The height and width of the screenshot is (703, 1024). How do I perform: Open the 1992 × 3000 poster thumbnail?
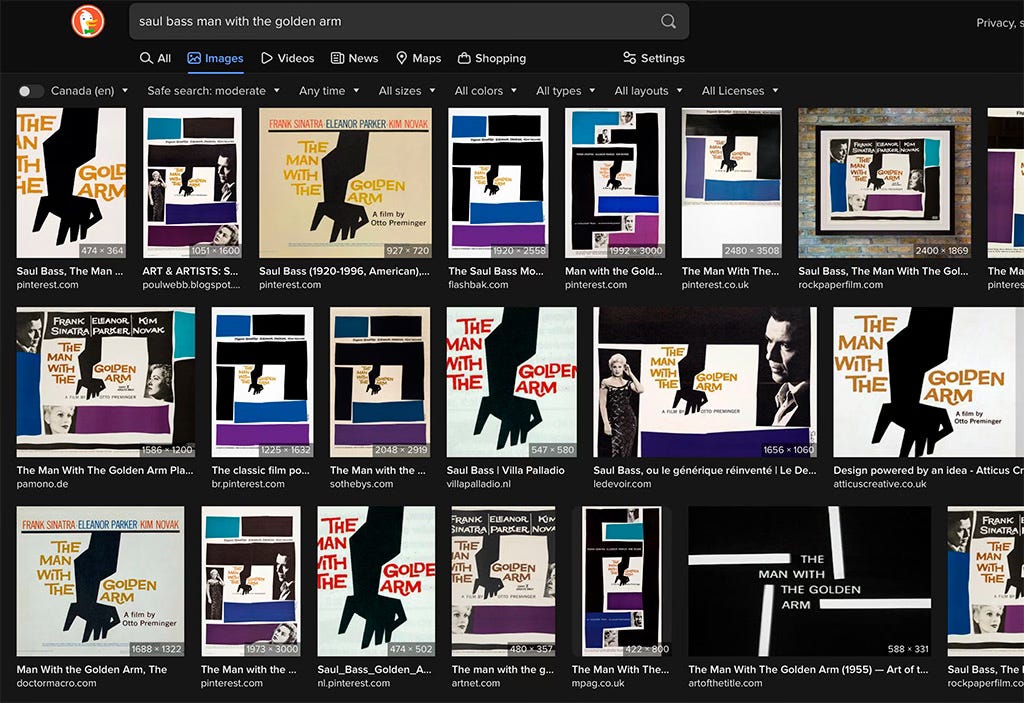615,183
